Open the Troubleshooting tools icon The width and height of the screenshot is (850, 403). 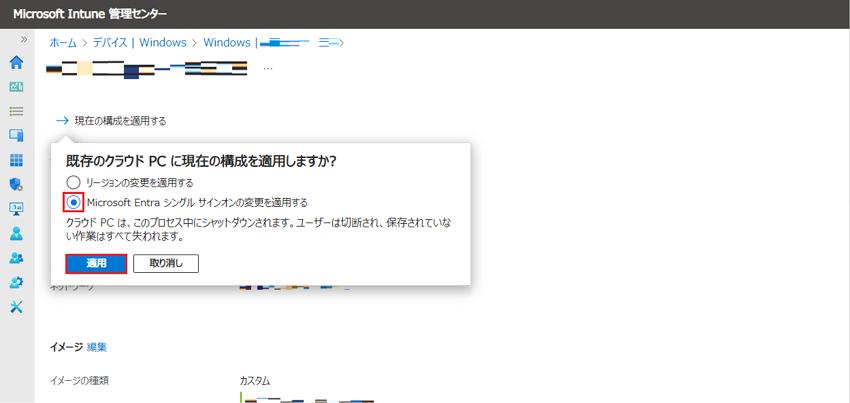[17, 307]
